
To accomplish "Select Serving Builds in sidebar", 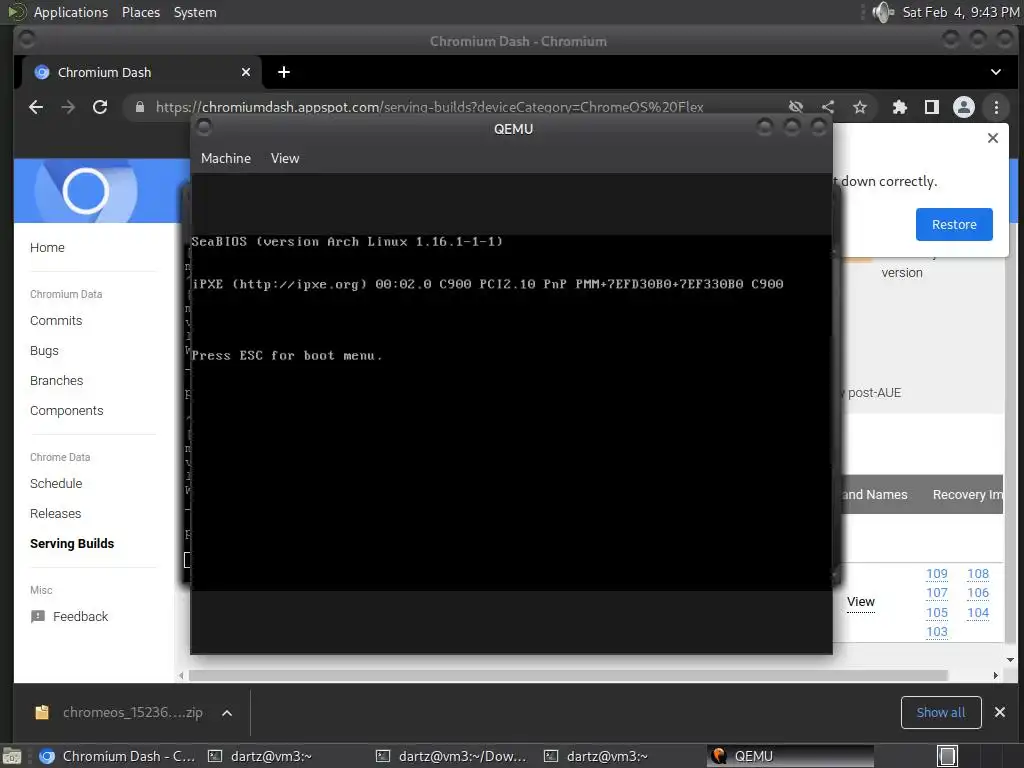I will (x=72, y=544).
